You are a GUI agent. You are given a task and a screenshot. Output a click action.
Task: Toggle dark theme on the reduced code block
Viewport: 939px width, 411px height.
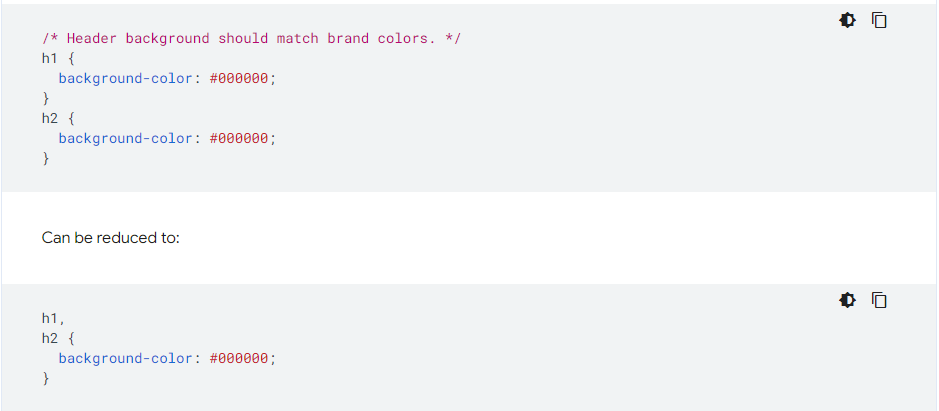tap(848, 300)
